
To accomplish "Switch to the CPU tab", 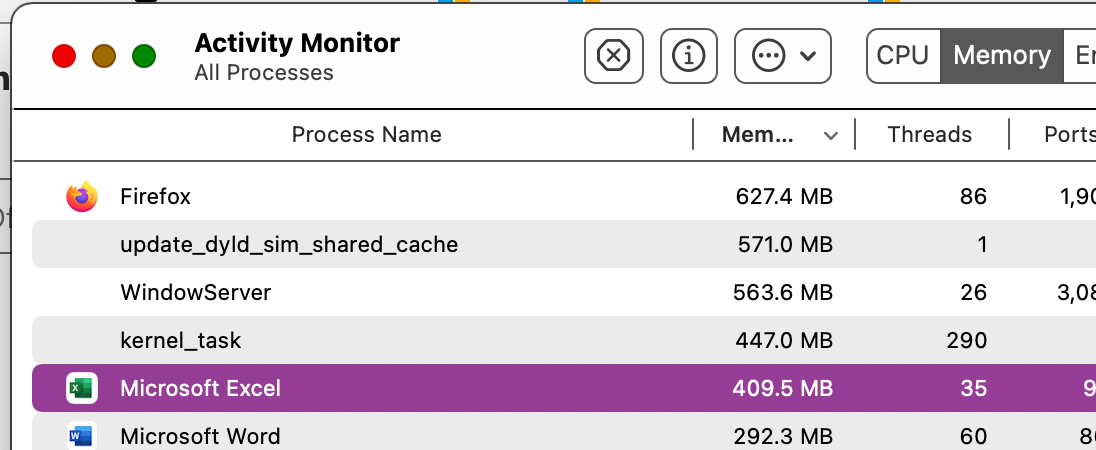I will [902, 56].
